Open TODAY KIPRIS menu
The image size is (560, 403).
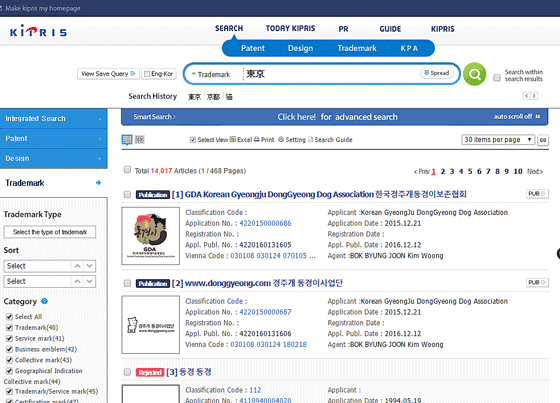point(290,28)
